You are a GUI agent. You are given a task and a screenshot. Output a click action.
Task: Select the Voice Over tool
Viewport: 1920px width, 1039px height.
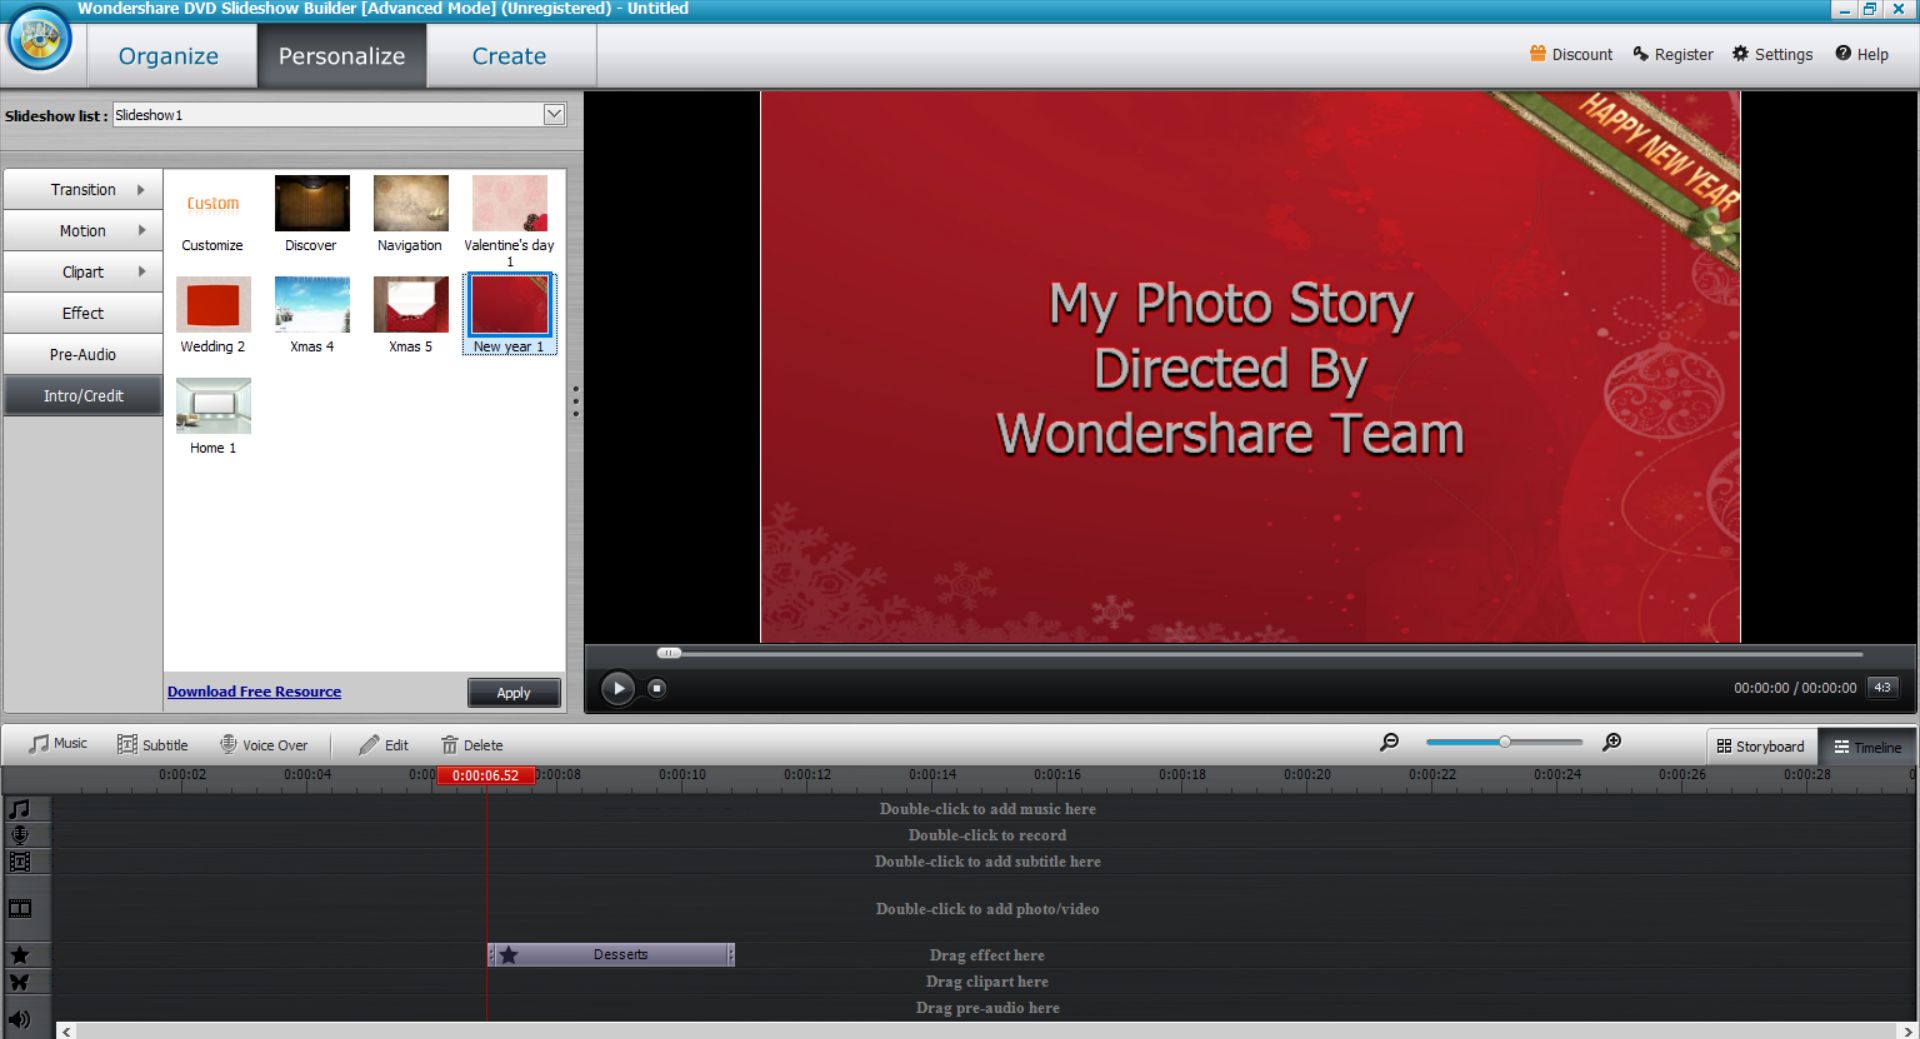[263, 744]
